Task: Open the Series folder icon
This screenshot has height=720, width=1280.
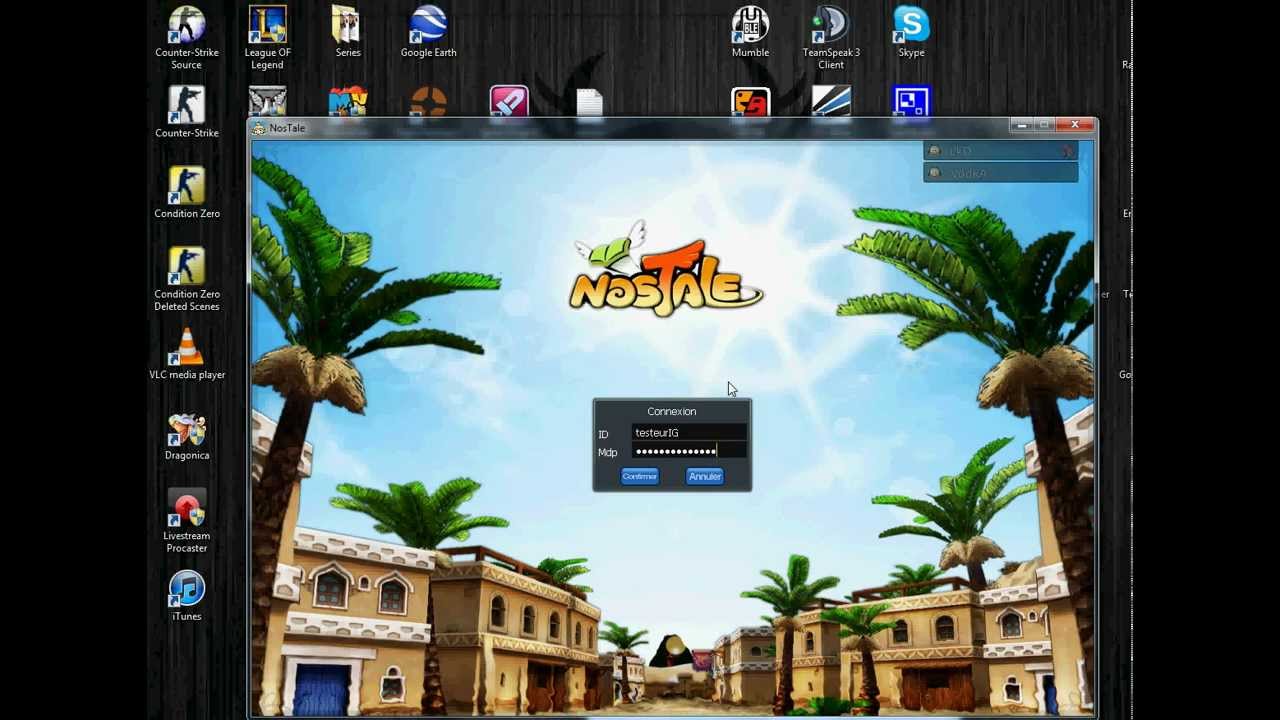Action: pyautogui.click(x=347, y=31)
